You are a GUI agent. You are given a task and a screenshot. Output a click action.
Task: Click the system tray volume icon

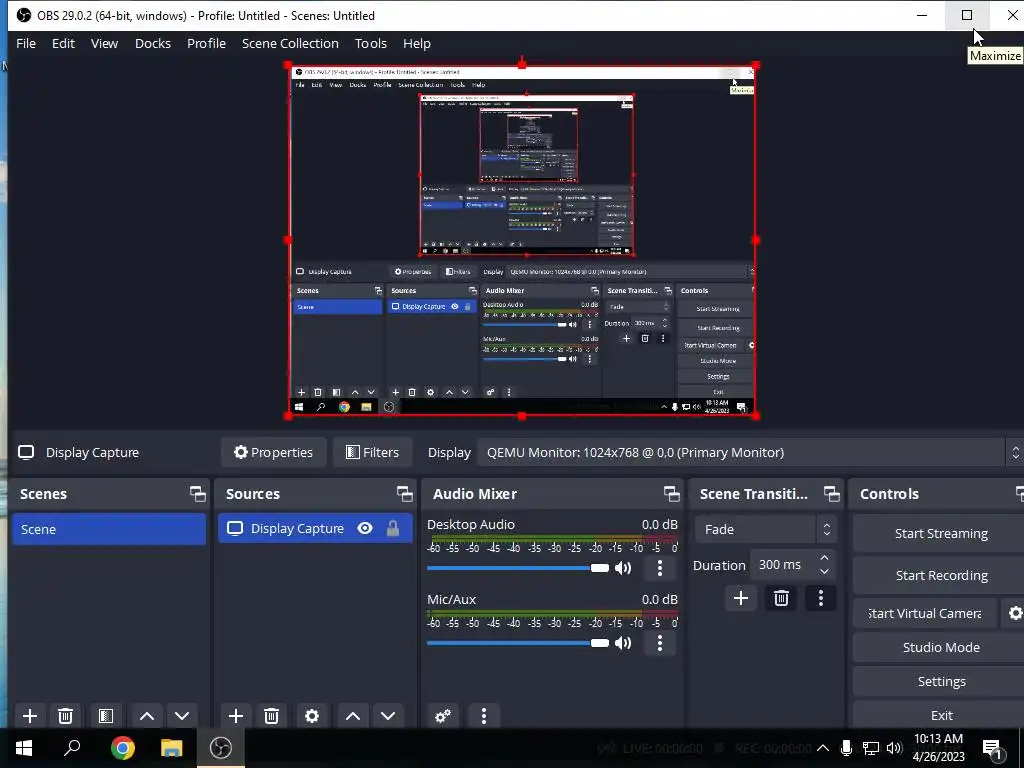click(894, 748)
